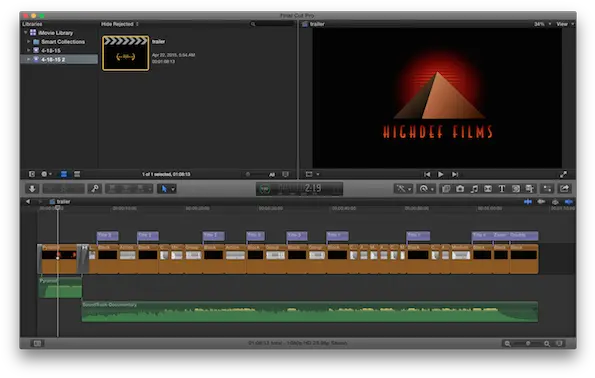Toggle the Inspector panel button
595x378 pixels.
(x=547, y=189)
